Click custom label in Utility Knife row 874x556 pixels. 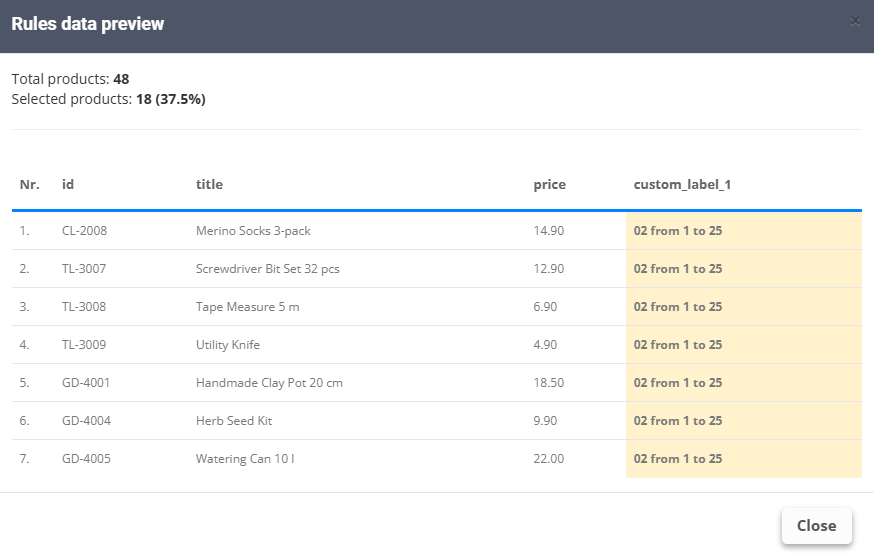click(678, 345)
